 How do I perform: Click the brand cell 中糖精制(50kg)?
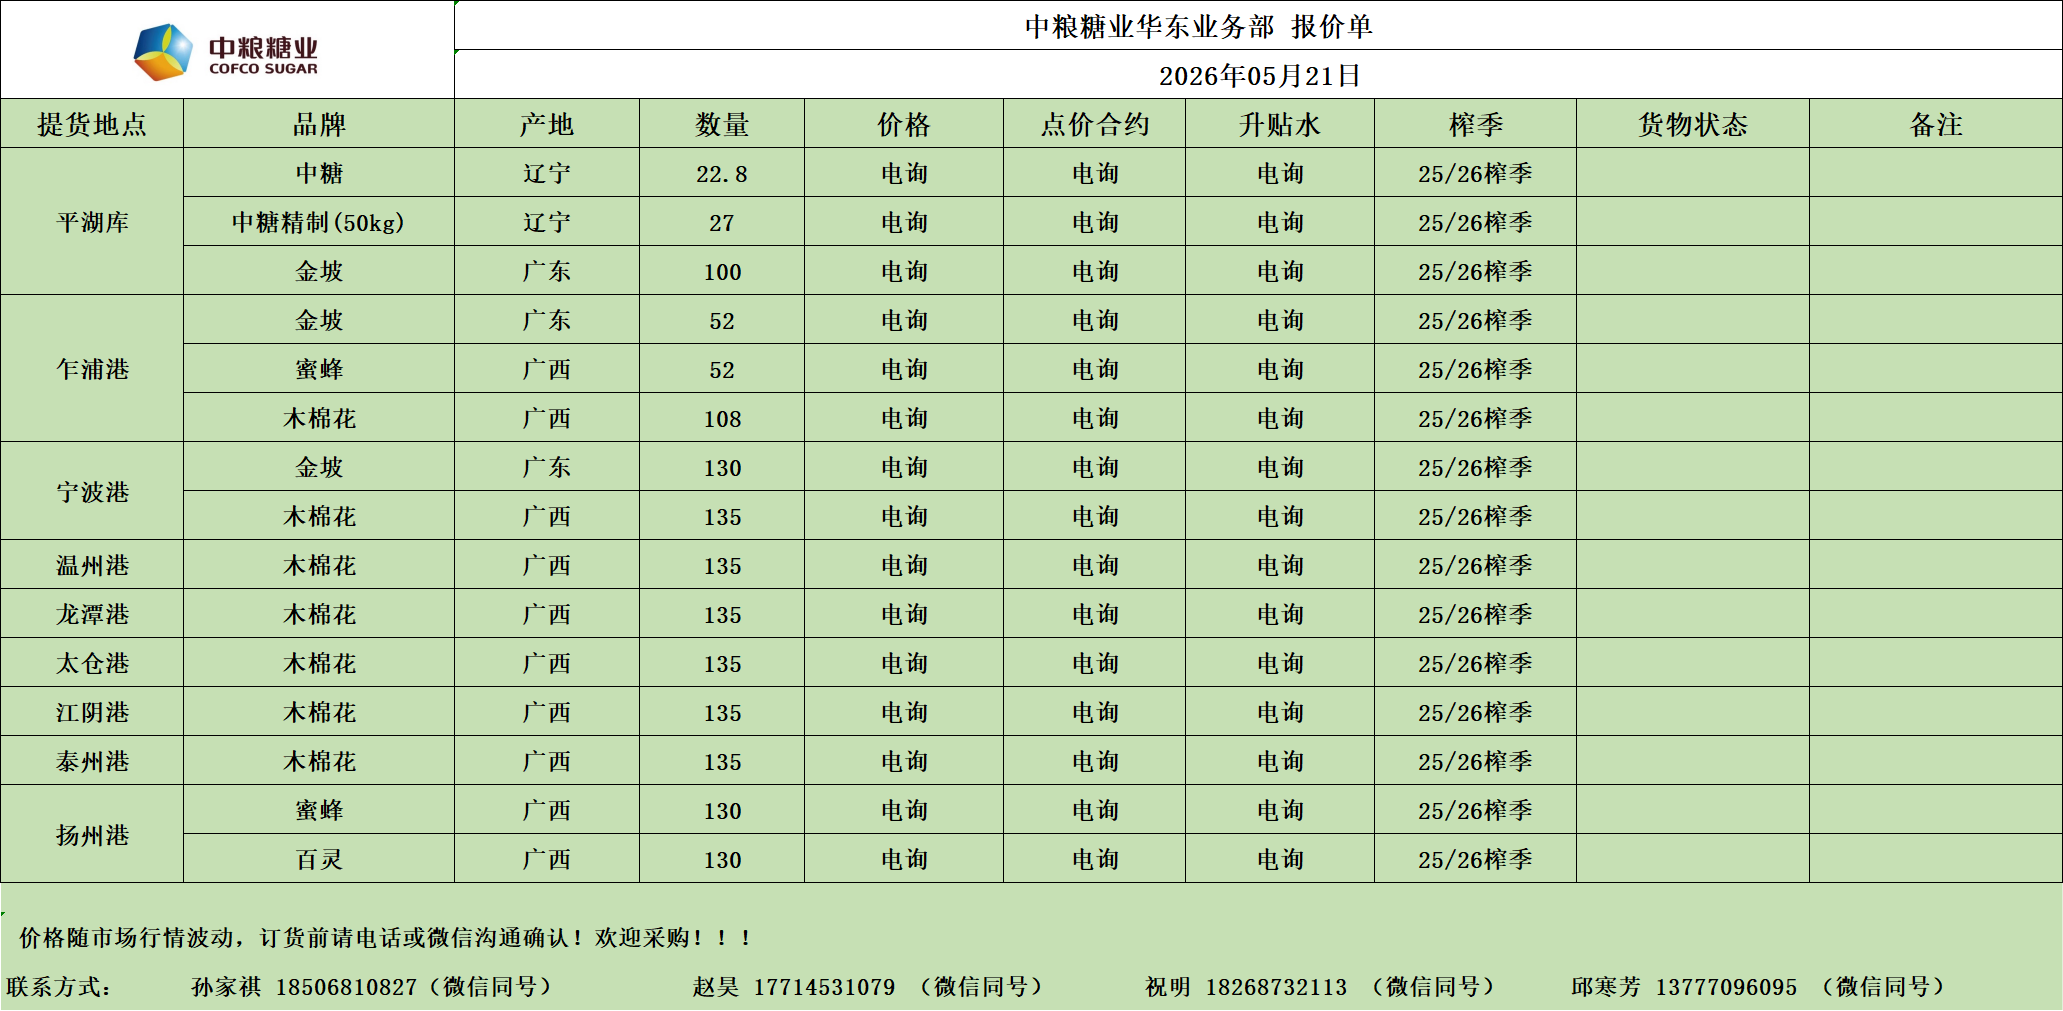[x=319, y=222]
